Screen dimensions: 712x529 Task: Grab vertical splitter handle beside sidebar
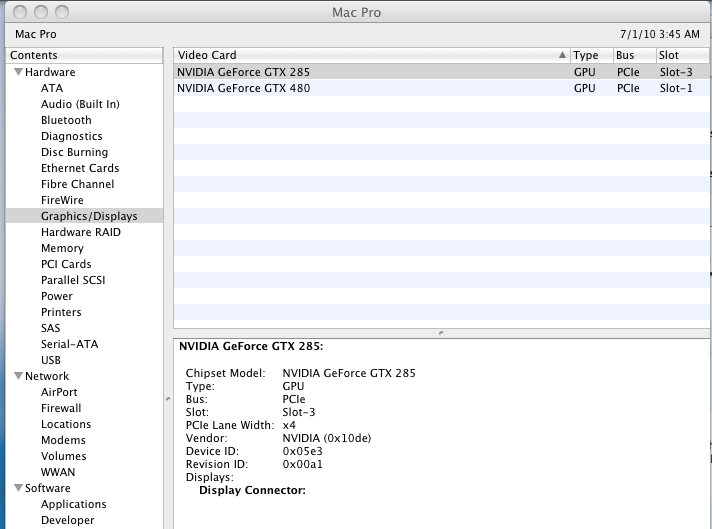168,399
